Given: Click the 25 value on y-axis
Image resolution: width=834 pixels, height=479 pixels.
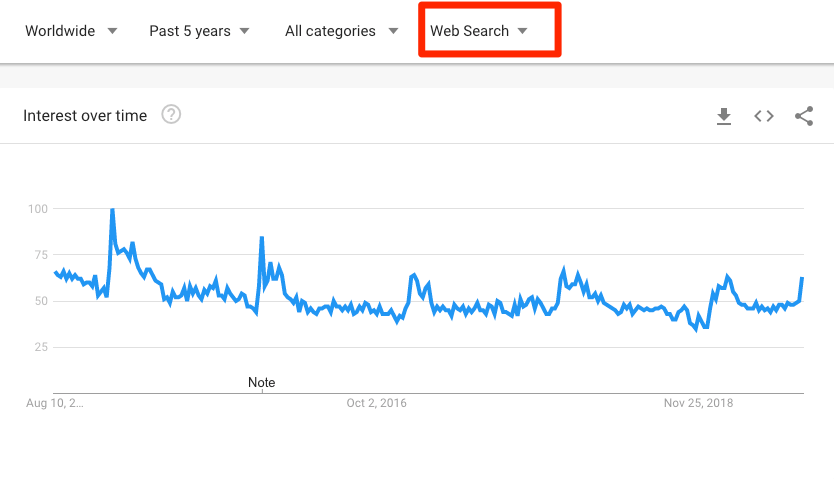Looking at the screenshot, I should click(x=41, y=347).
